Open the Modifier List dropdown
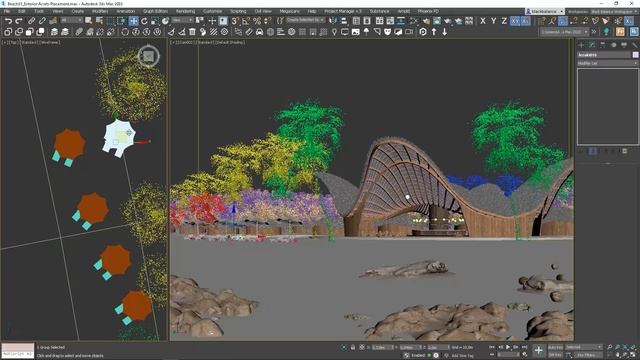The height and width of the screenshot is (360, 640). tap(607, 63)
